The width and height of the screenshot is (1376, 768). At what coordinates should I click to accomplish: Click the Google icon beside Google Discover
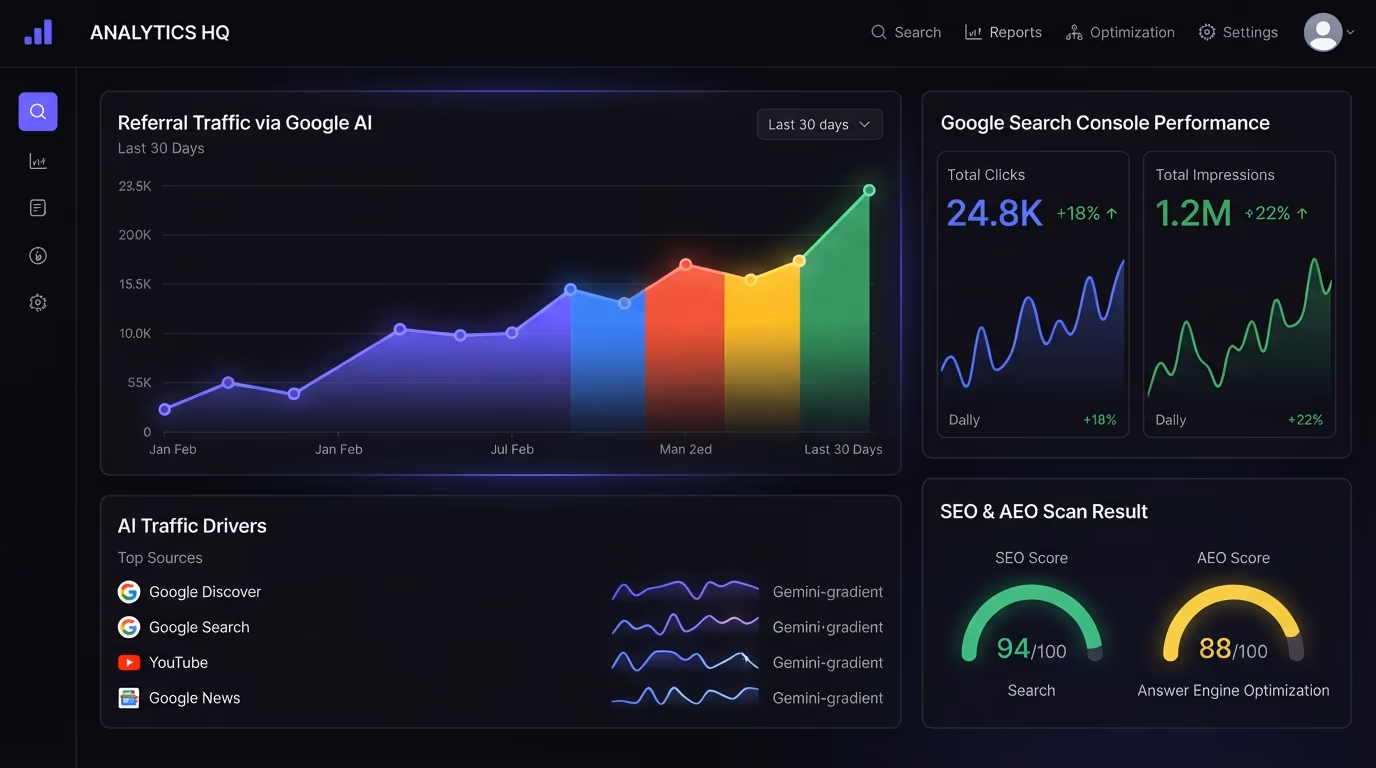[x=129, y=592]
